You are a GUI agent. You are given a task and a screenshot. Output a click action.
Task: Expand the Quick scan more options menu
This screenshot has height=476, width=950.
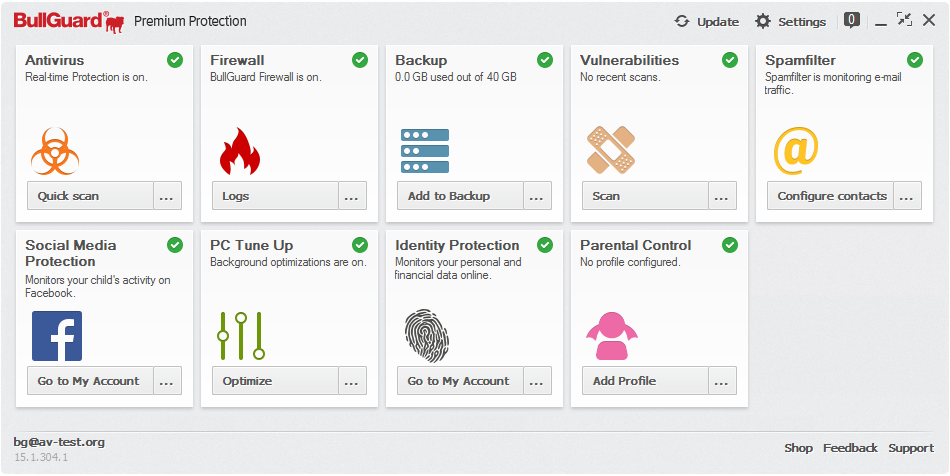coord(167,196)
